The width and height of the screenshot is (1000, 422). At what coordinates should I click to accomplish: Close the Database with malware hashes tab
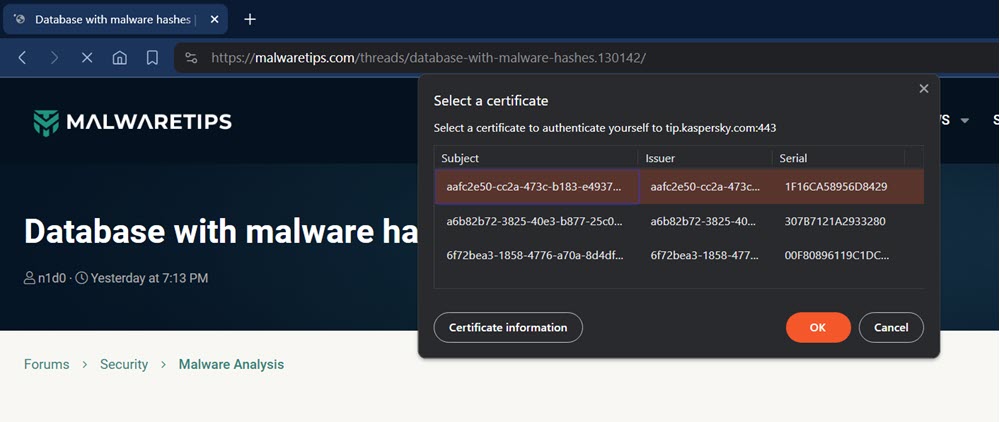[214, 20]
